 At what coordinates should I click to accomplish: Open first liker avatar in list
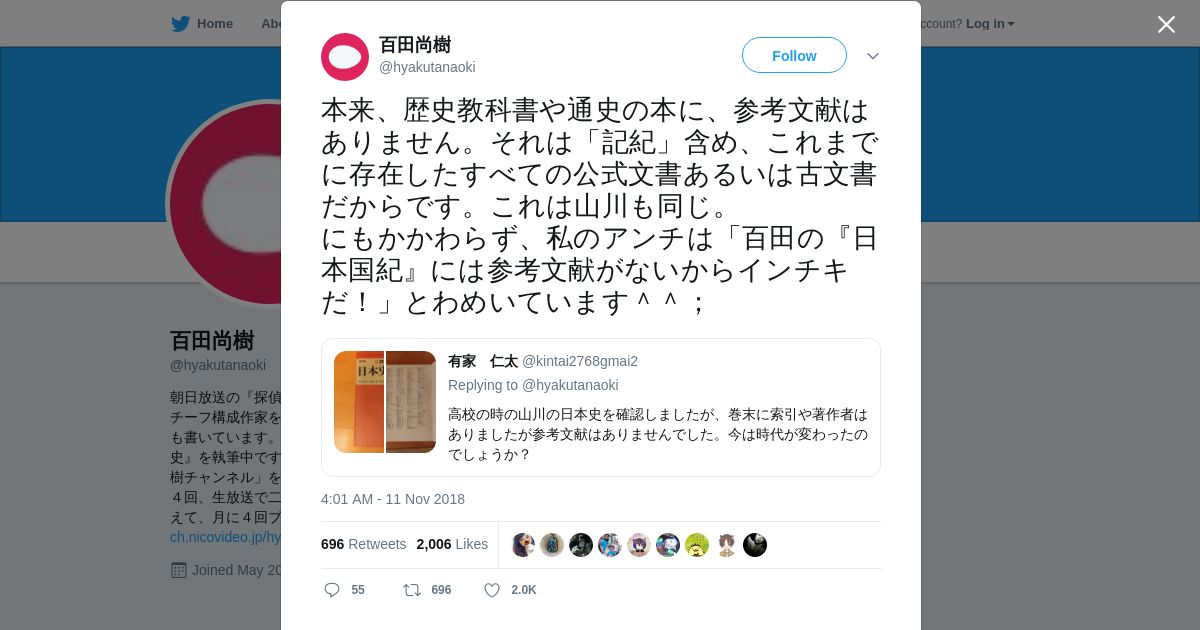point(523,545)
